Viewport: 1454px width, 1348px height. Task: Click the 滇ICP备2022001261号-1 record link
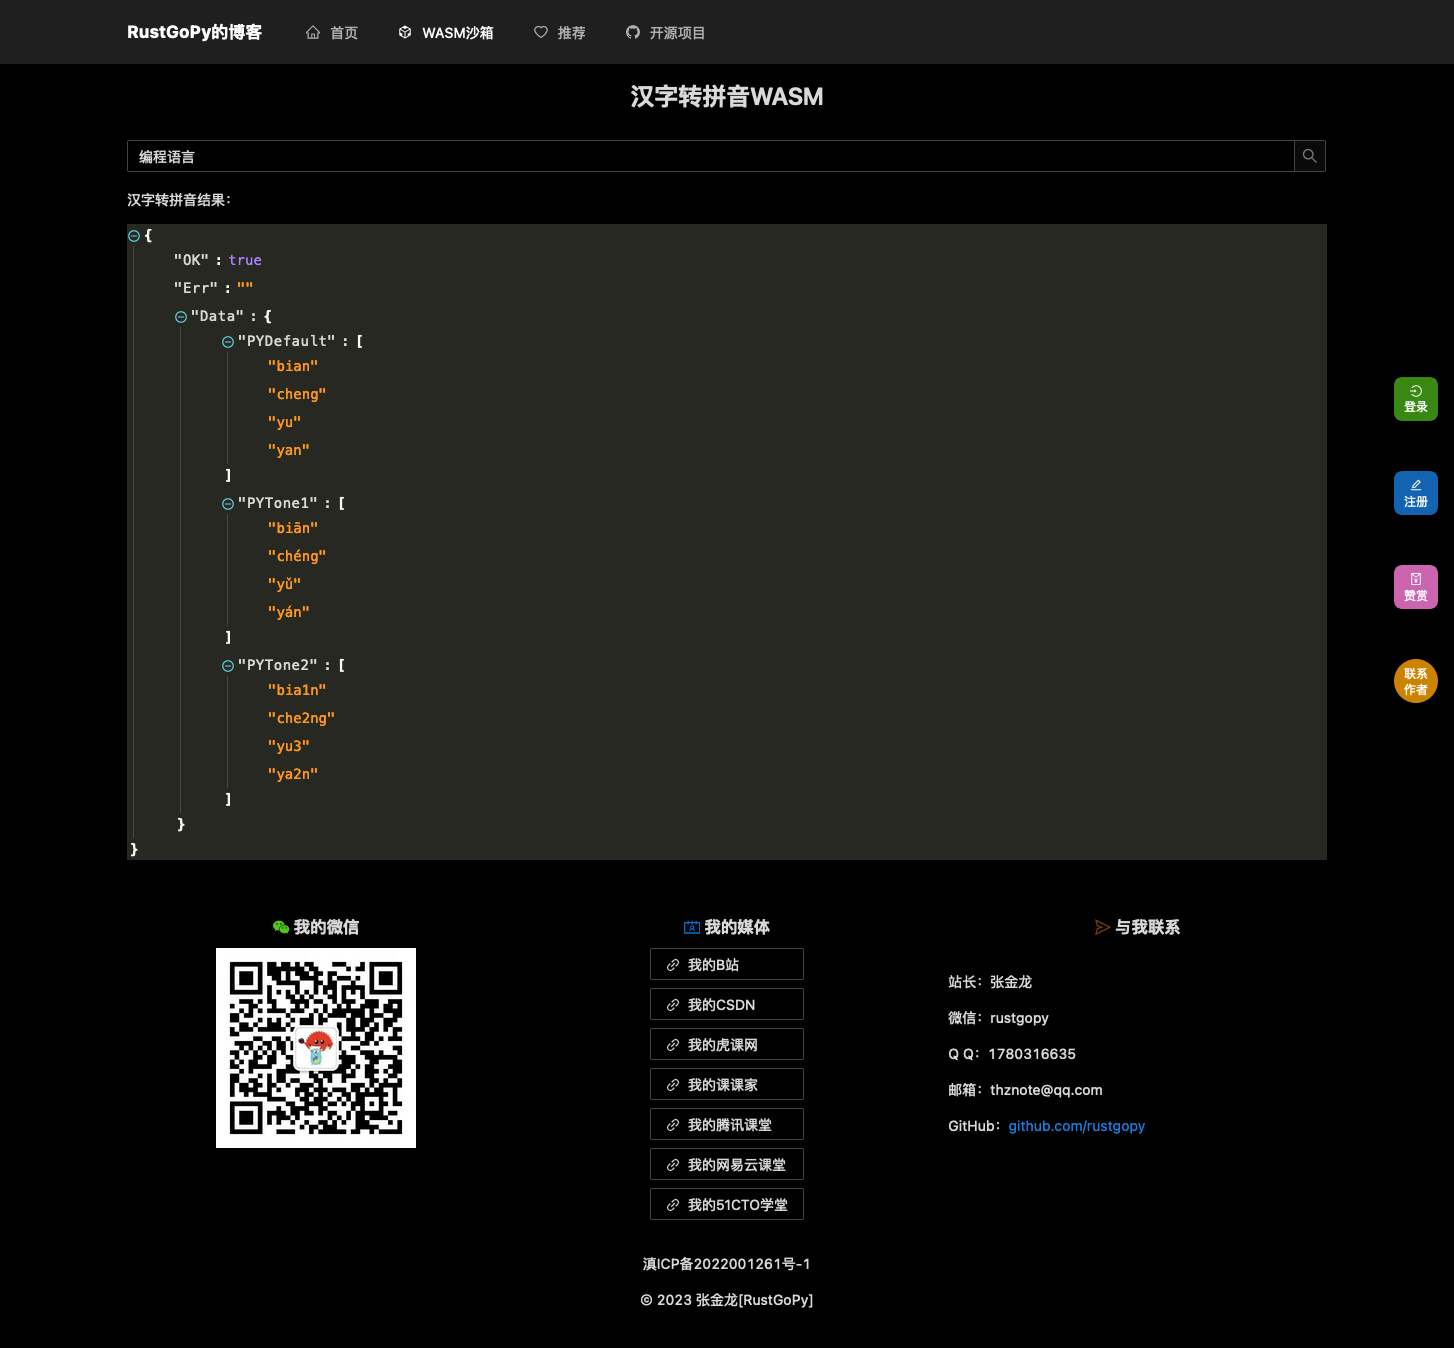727,1264
